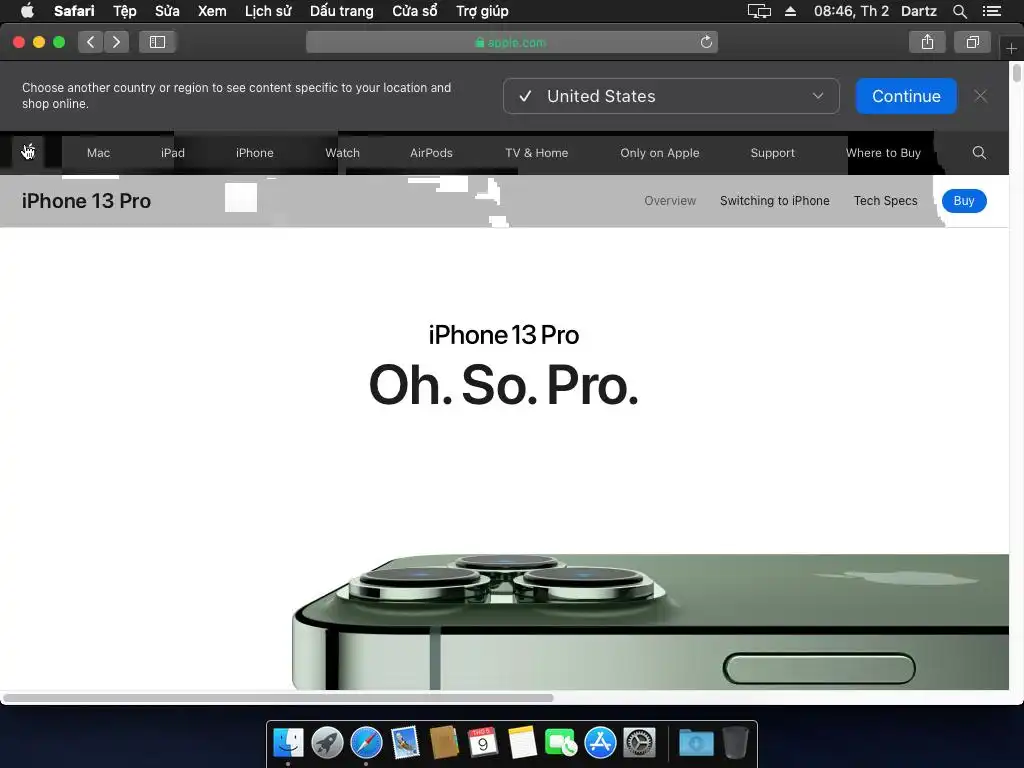1024x768 pixels.
Task: Open the Trợ giúp menu
Action: (482, 11)
